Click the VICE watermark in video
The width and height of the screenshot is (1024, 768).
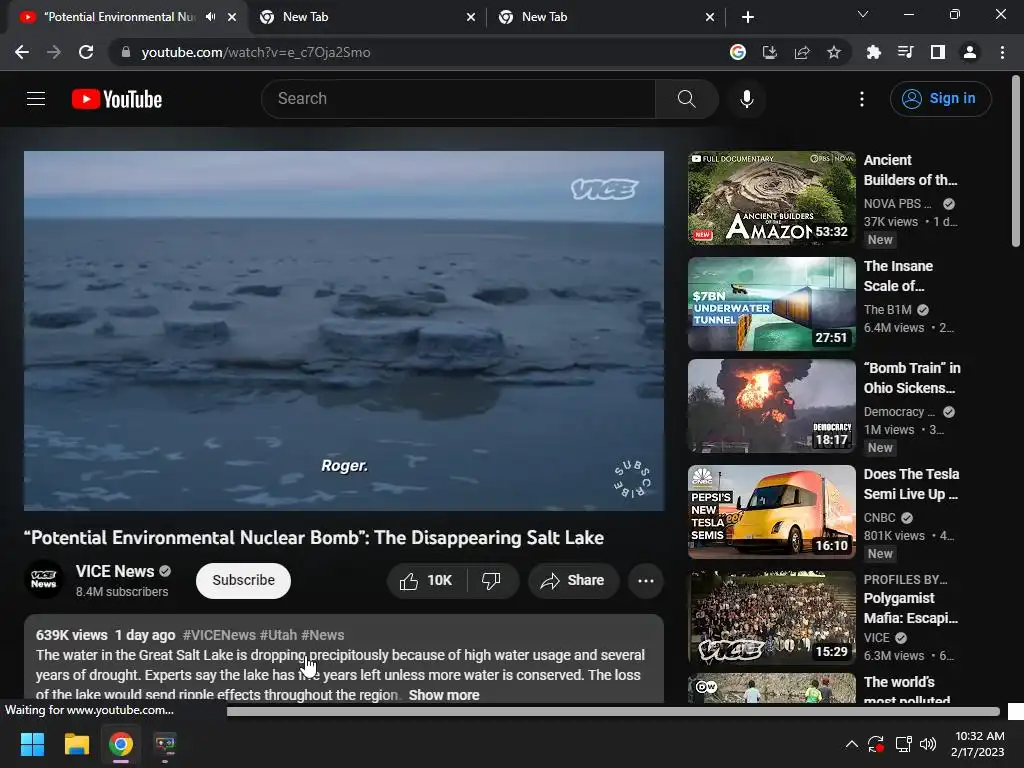[x=605, y=189]
